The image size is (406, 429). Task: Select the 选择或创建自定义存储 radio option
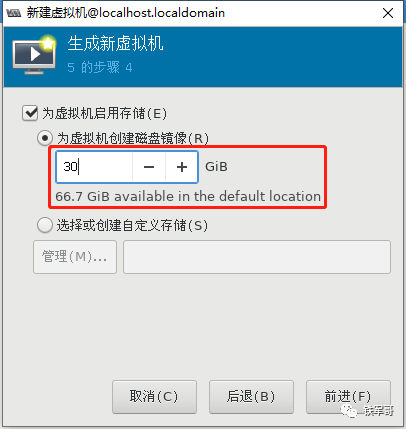tap(45, 225)
